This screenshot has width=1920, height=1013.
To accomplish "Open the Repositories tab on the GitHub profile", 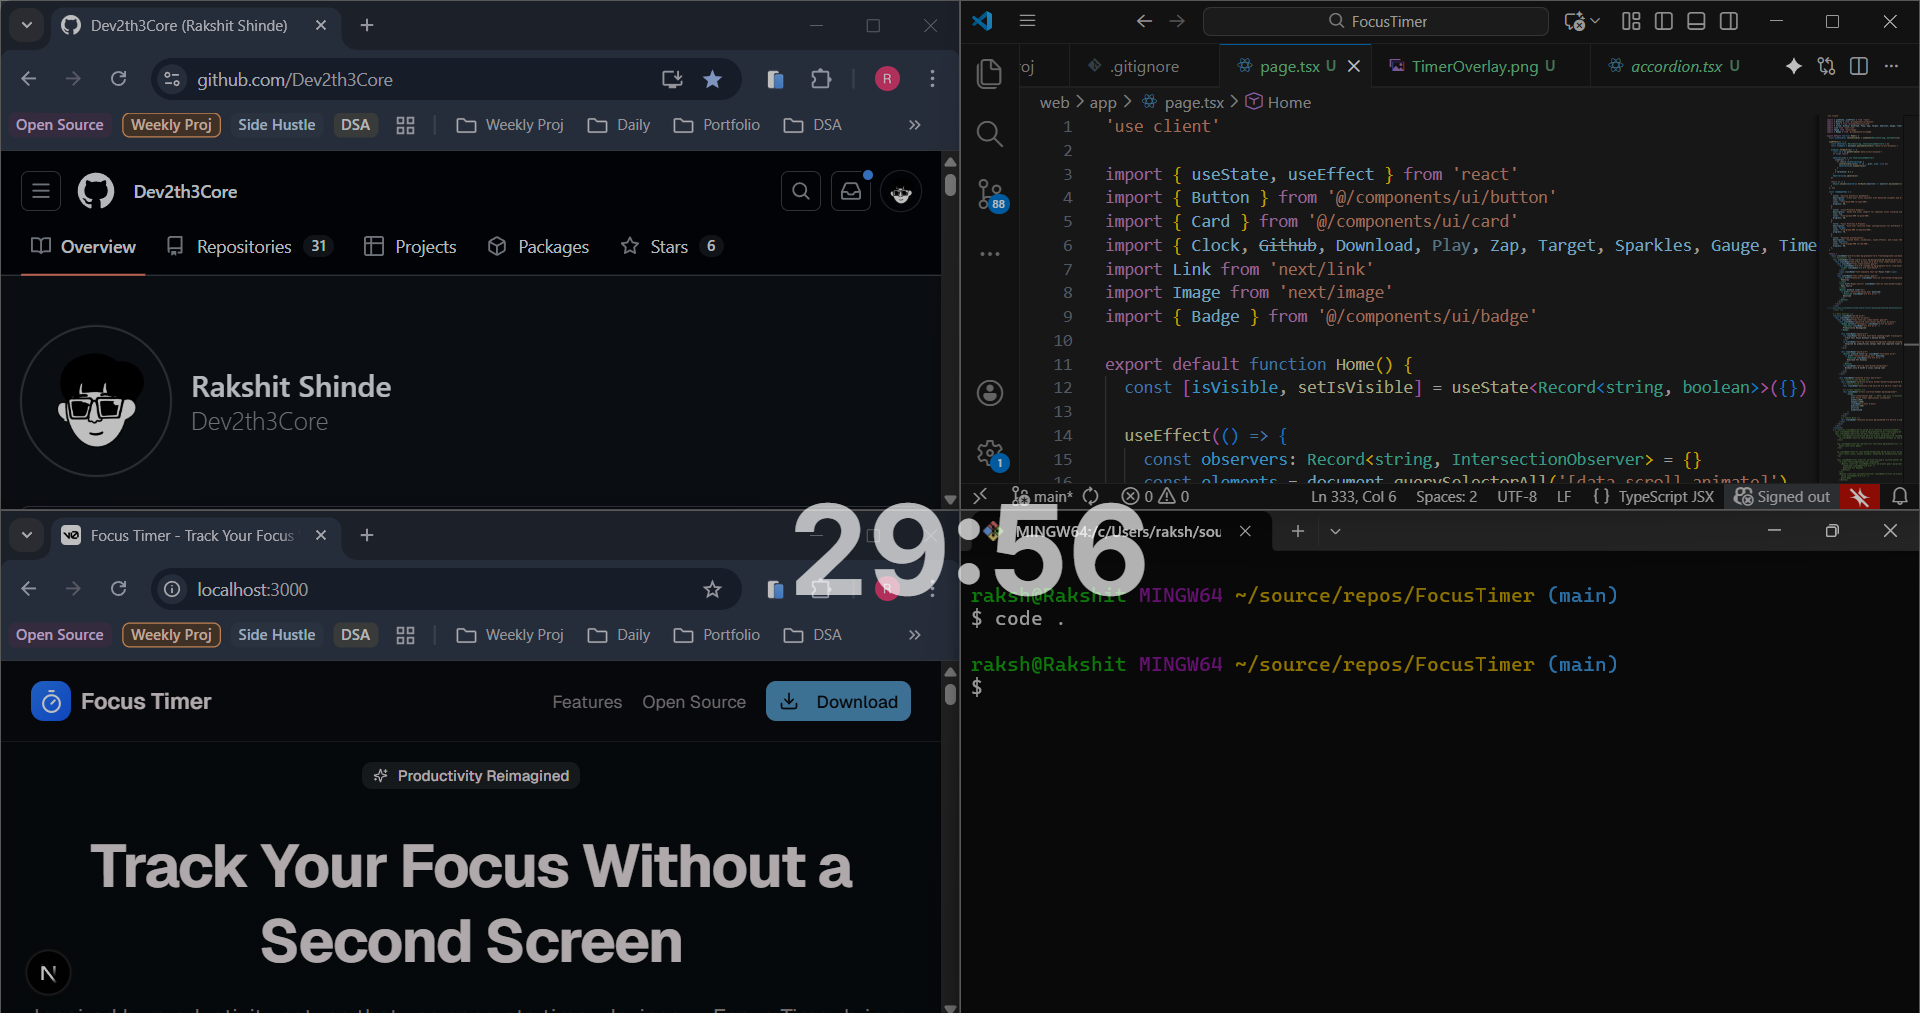I will point(246,246).
